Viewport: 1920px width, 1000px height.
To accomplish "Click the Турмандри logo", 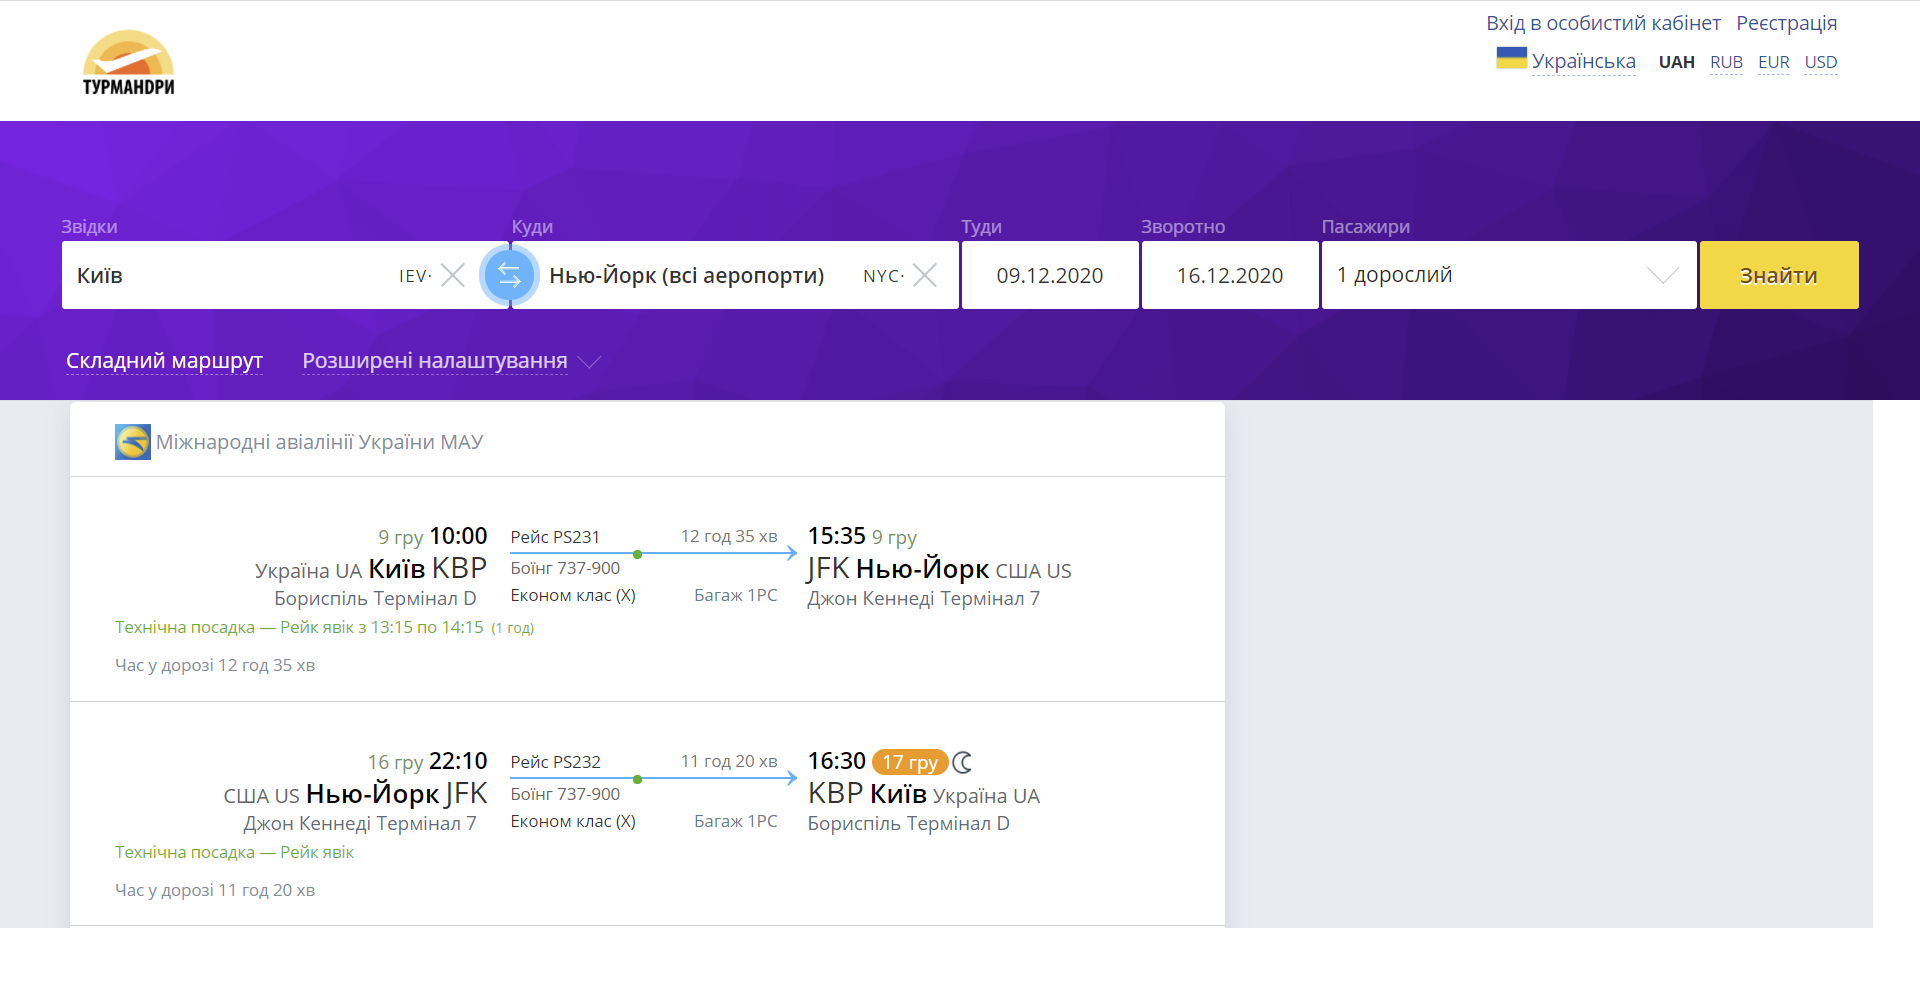I will pyautogui.click(x=128, y=63).
